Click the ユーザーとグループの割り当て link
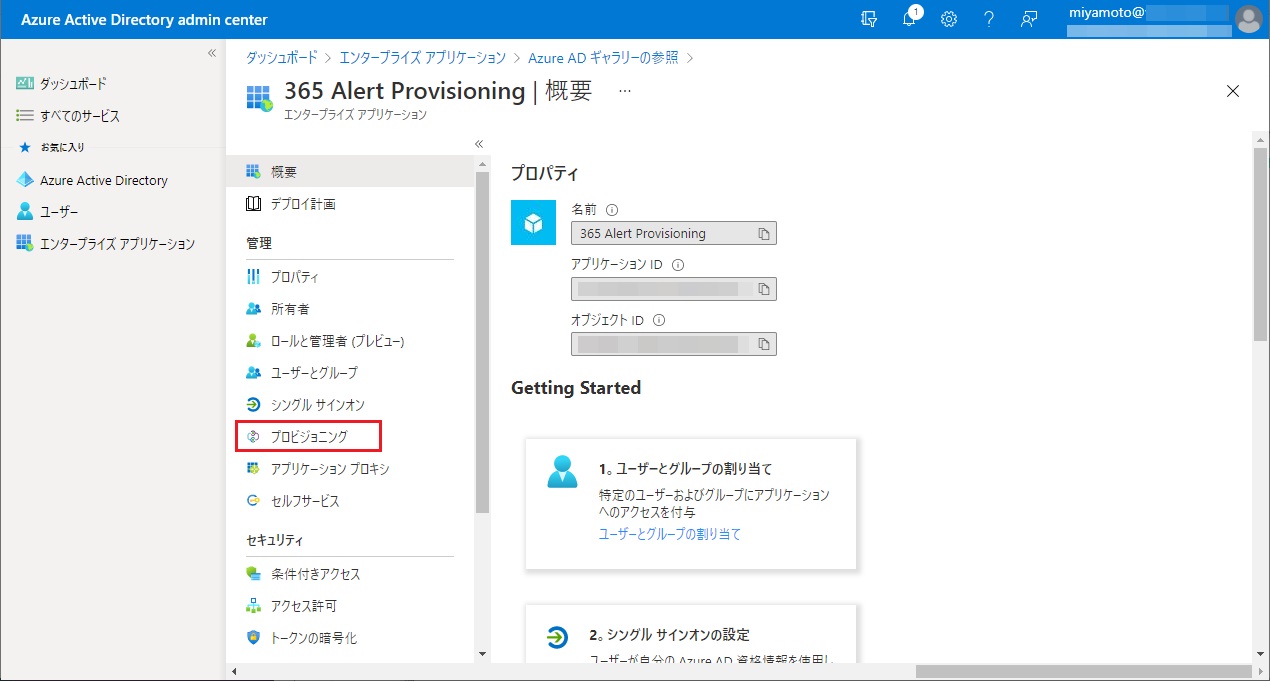The height and width of the screenshot is (682, 1270). click(669, 534)
